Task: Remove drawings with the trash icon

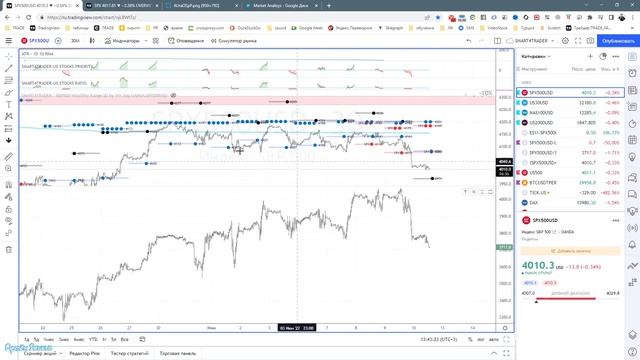Action: [9, 249]
